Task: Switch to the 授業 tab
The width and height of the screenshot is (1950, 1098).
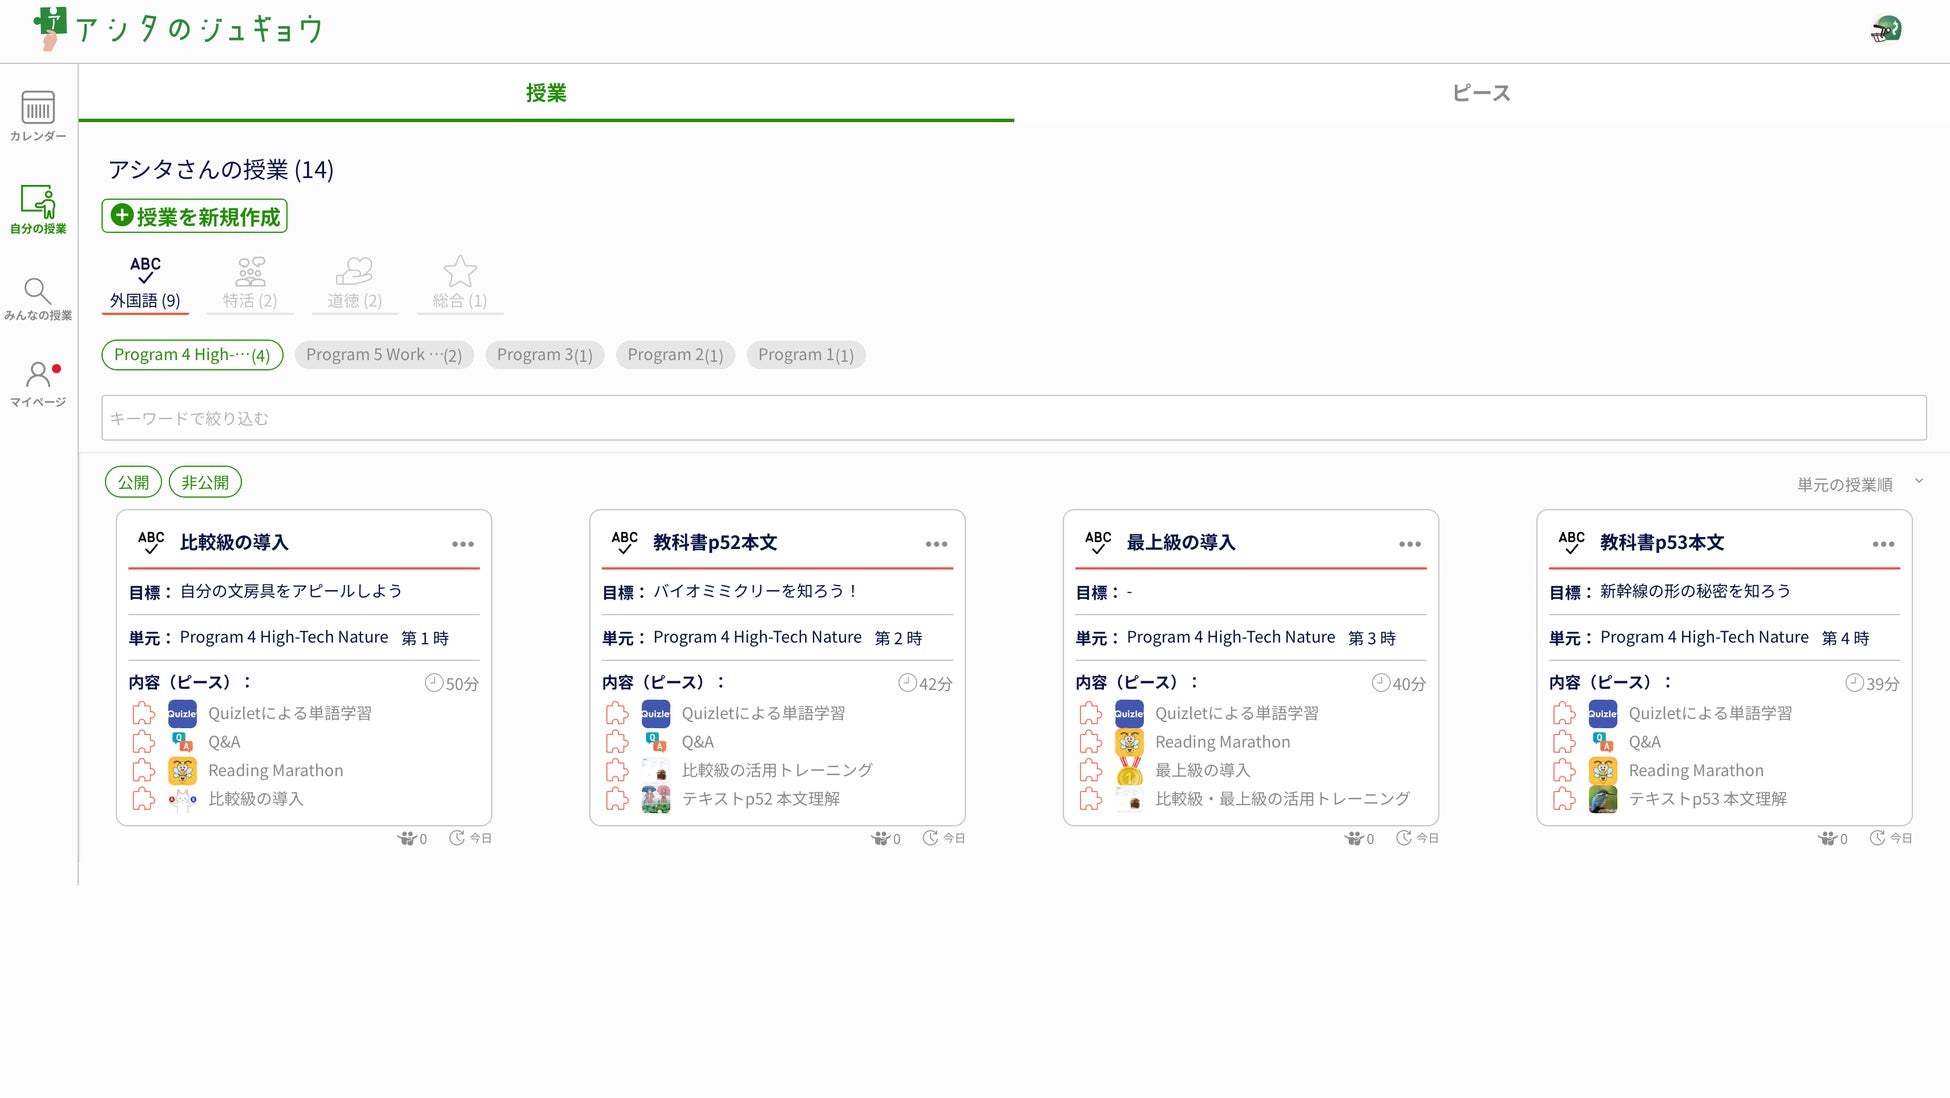Action: point(546,93)
